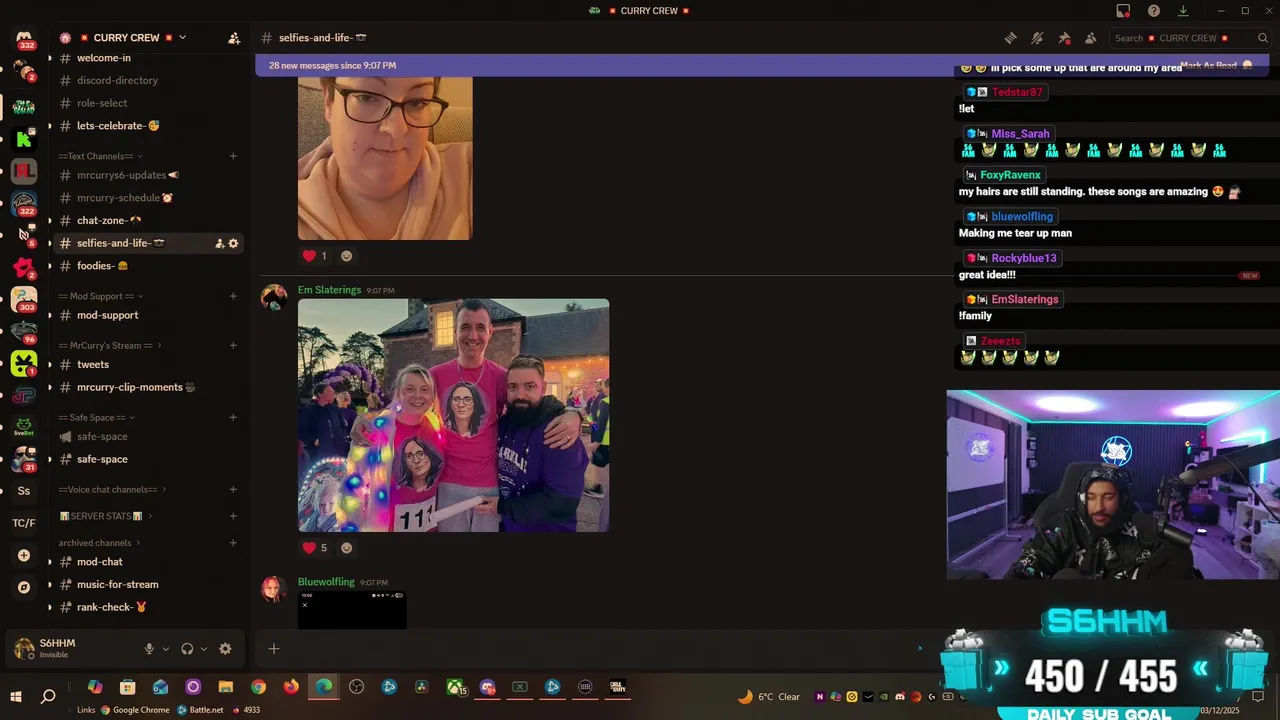Image resolution: width=1280 pixels, height=720 pixels.
Task: Open the Discord inbox icon in title bar
Action: pyautogui.click(x=1123, y=11)
